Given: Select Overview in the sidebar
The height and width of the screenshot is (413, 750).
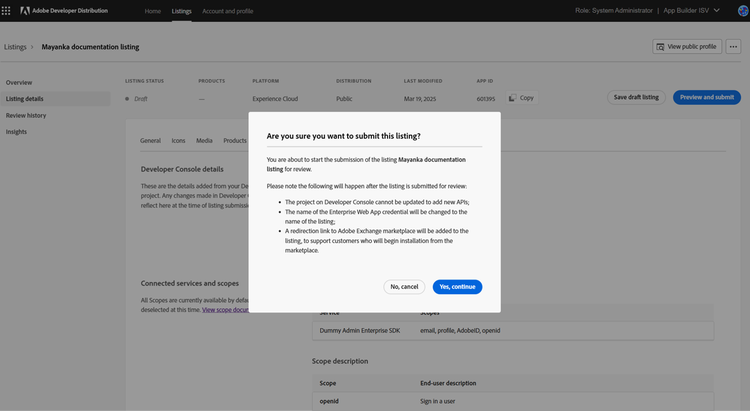Looking at the screenshot, I should tap(19, 82).
